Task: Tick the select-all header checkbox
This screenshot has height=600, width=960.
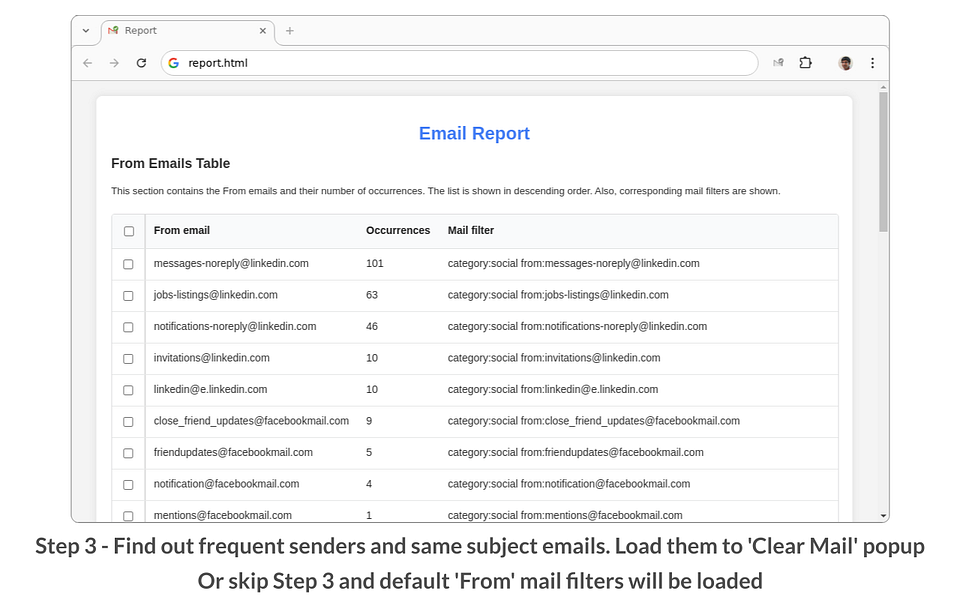Action: pyautogui.click(x=129, y=231)
